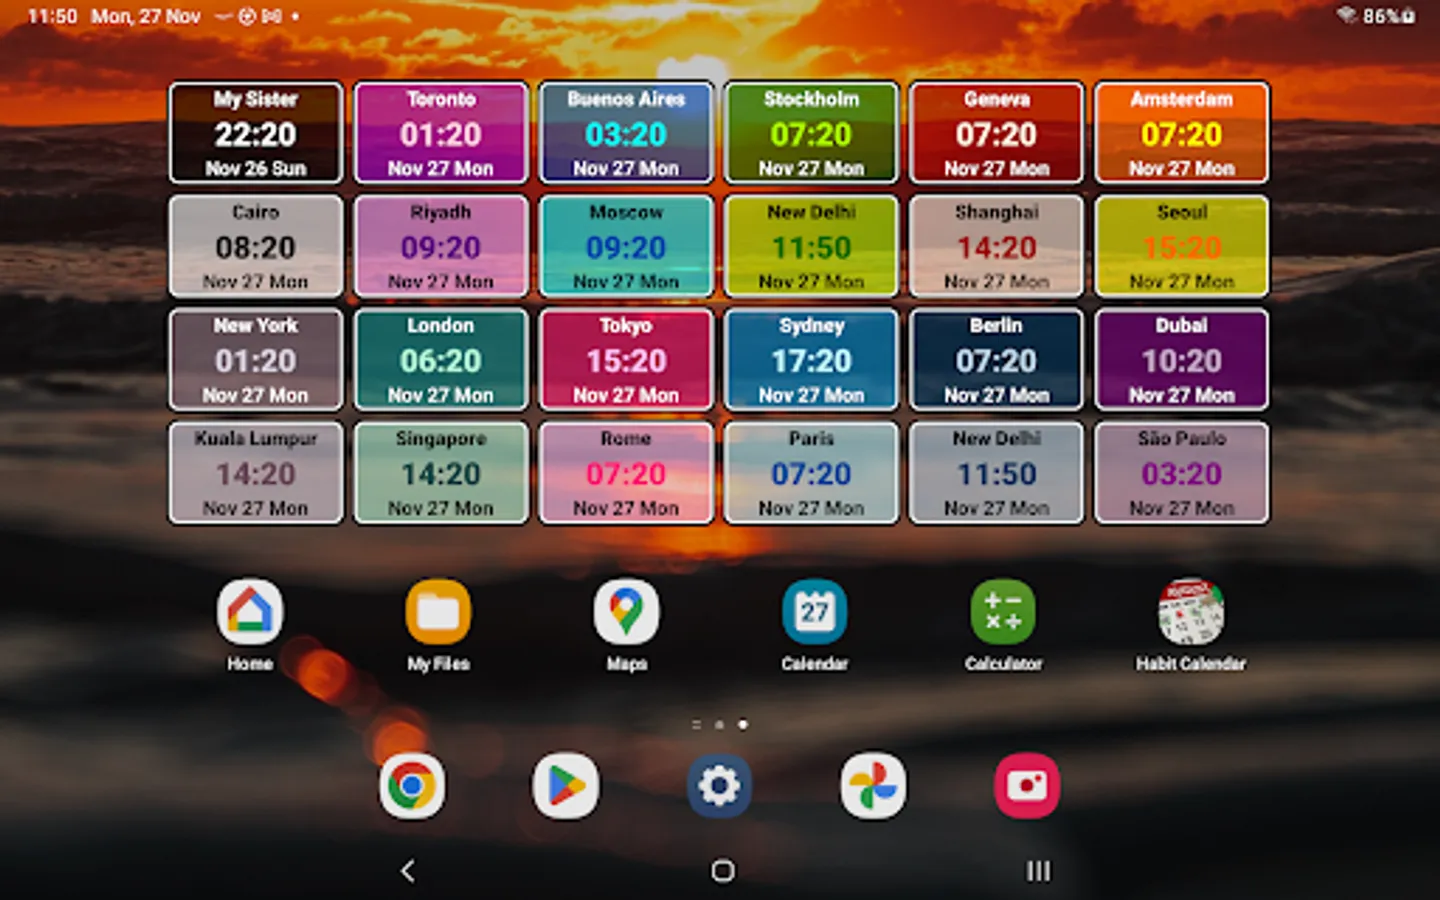Open the São Paulo clock widget
The height and width of the screenshot is (900, 1440).
(x=1181, y=472)
